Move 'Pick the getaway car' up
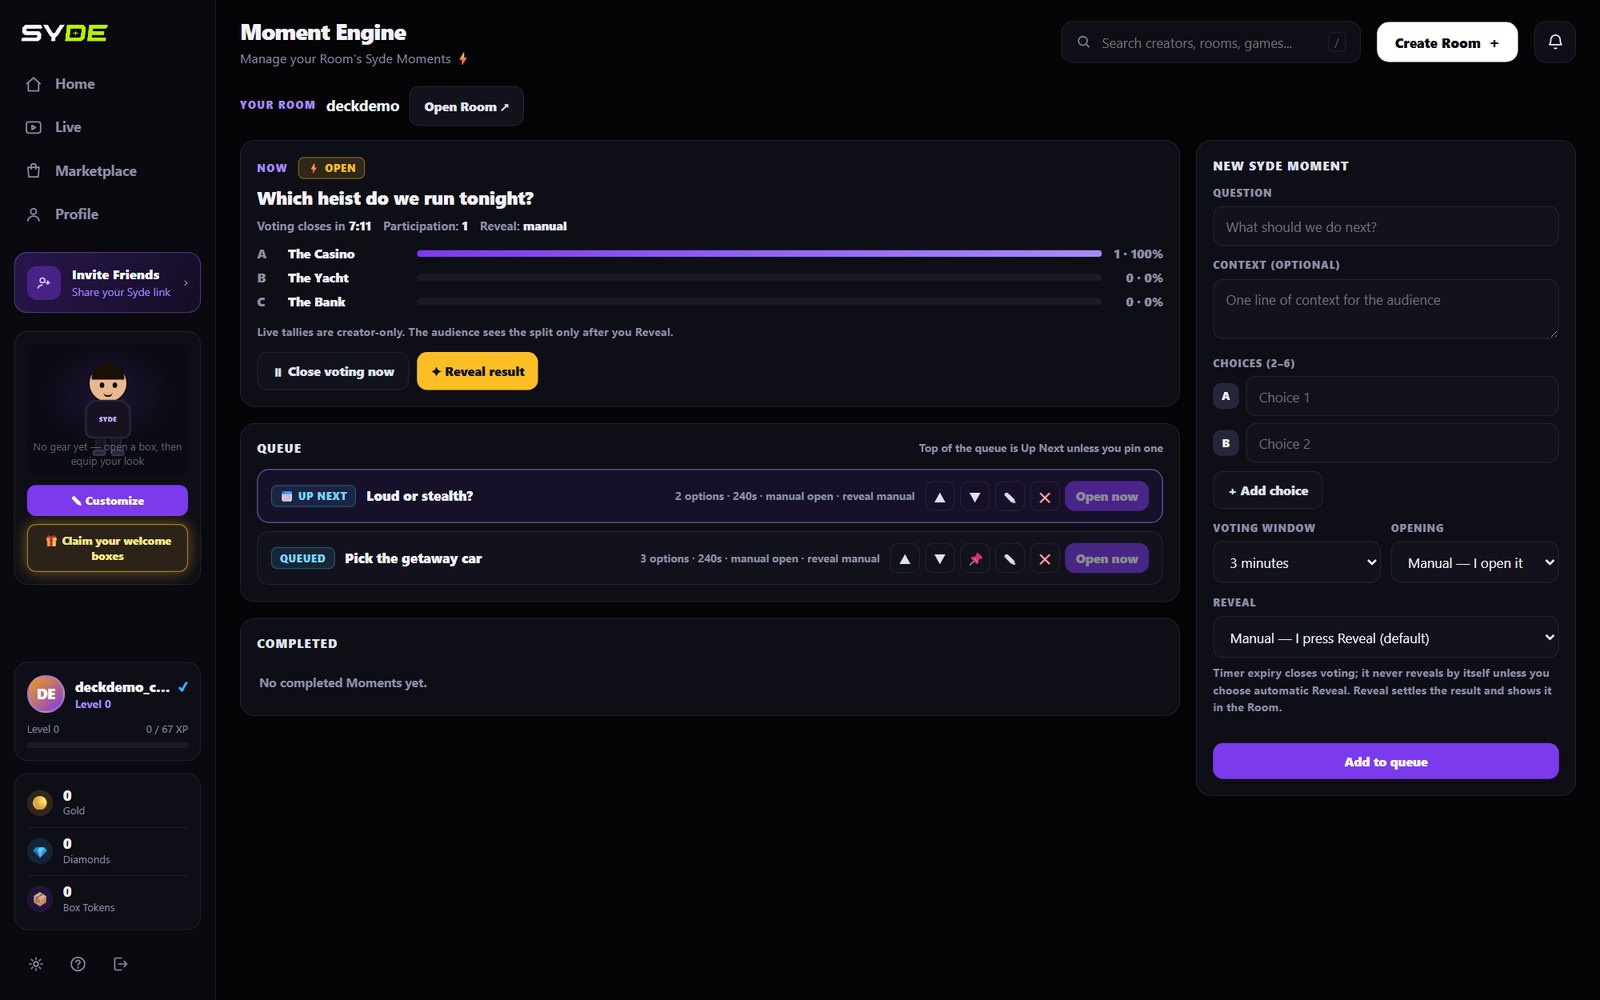This screenshot has height=1000, width=1600. tap(905, 559)
